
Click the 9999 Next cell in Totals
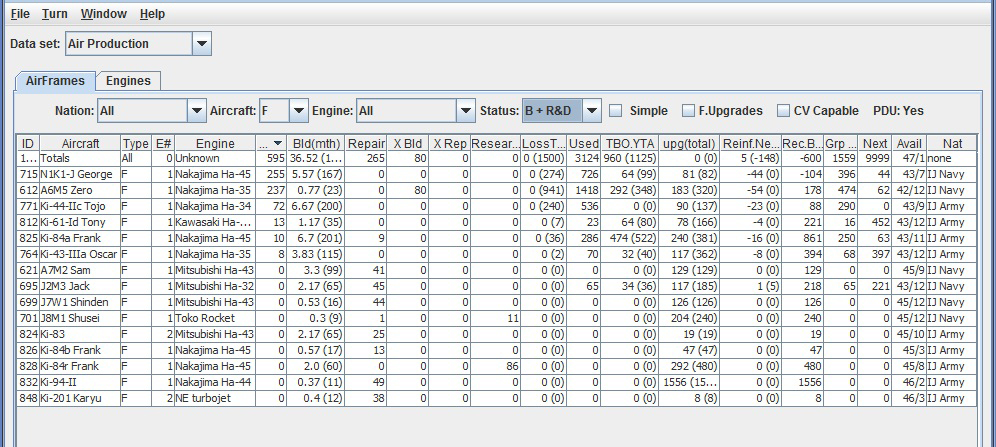875,158
